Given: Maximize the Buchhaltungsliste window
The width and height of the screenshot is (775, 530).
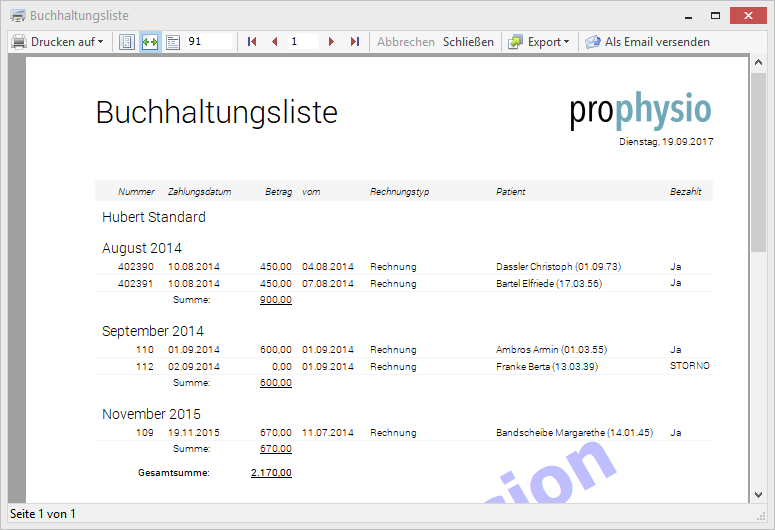Looking at the screenshot, I should (x=714, y=15).
